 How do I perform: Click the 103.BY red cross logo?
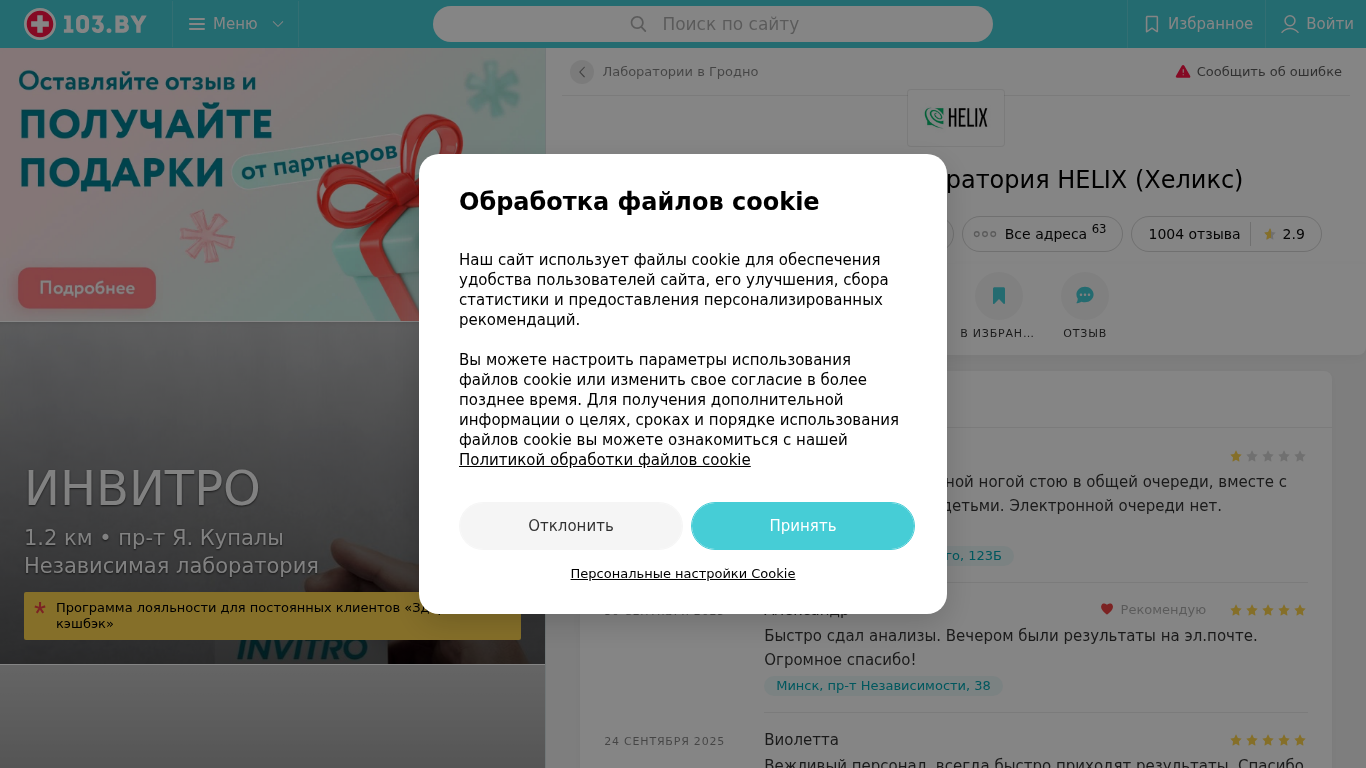click(40, 24)
